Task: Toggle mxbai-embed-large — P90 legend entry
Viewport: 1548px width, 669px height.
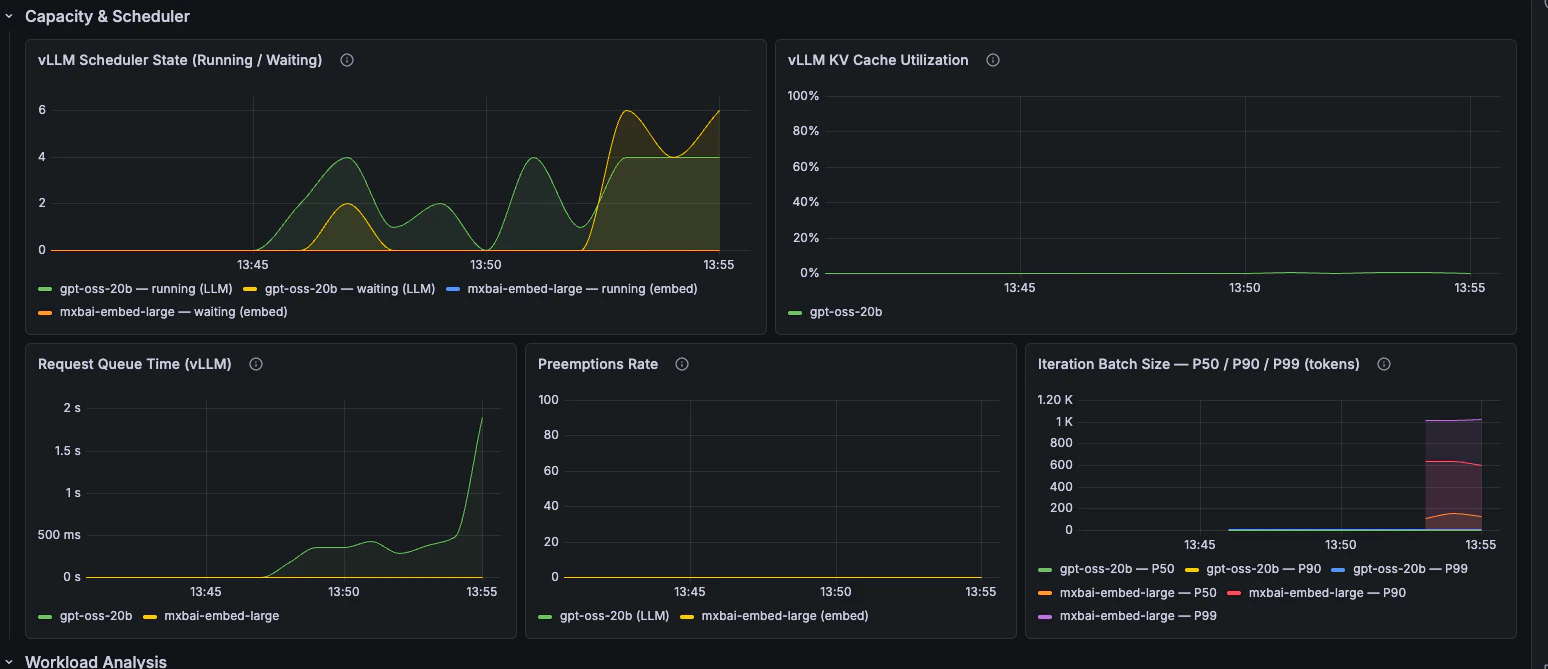Action: pos(1327,593)
